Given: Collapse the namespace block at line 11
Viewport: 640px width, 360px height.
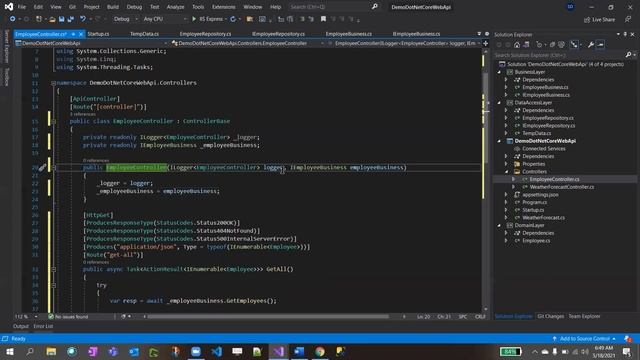Looking at the screenshot, I should (x=53, y=83).
